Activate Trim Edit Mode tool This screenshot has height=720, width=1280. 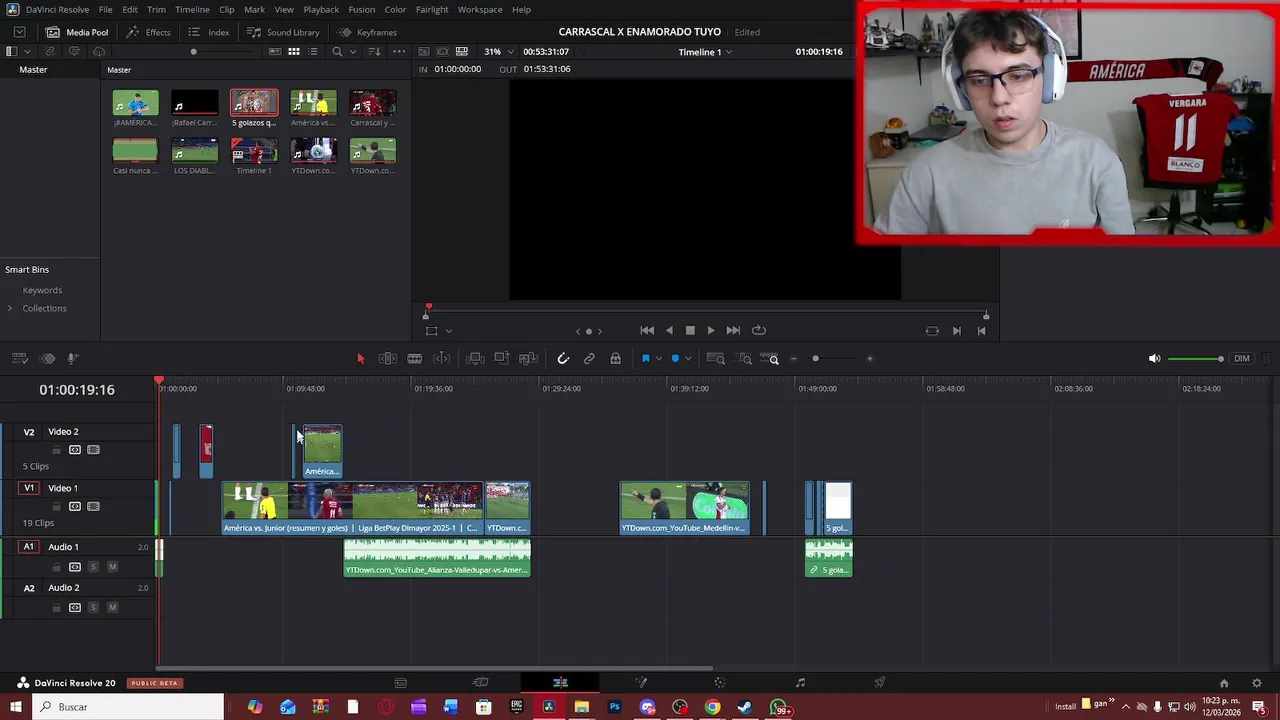(388, 358)
